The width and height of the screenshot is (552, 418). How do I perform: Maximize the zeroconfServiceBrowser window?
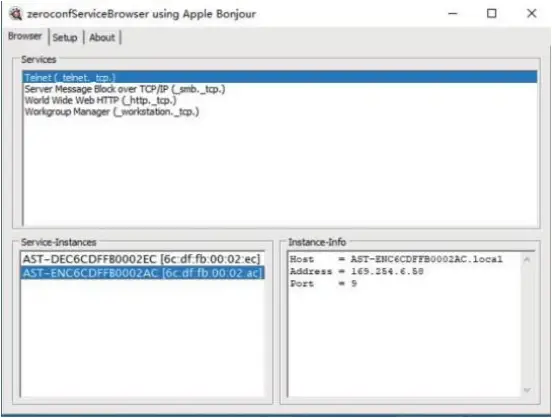(x=492, y=14)
